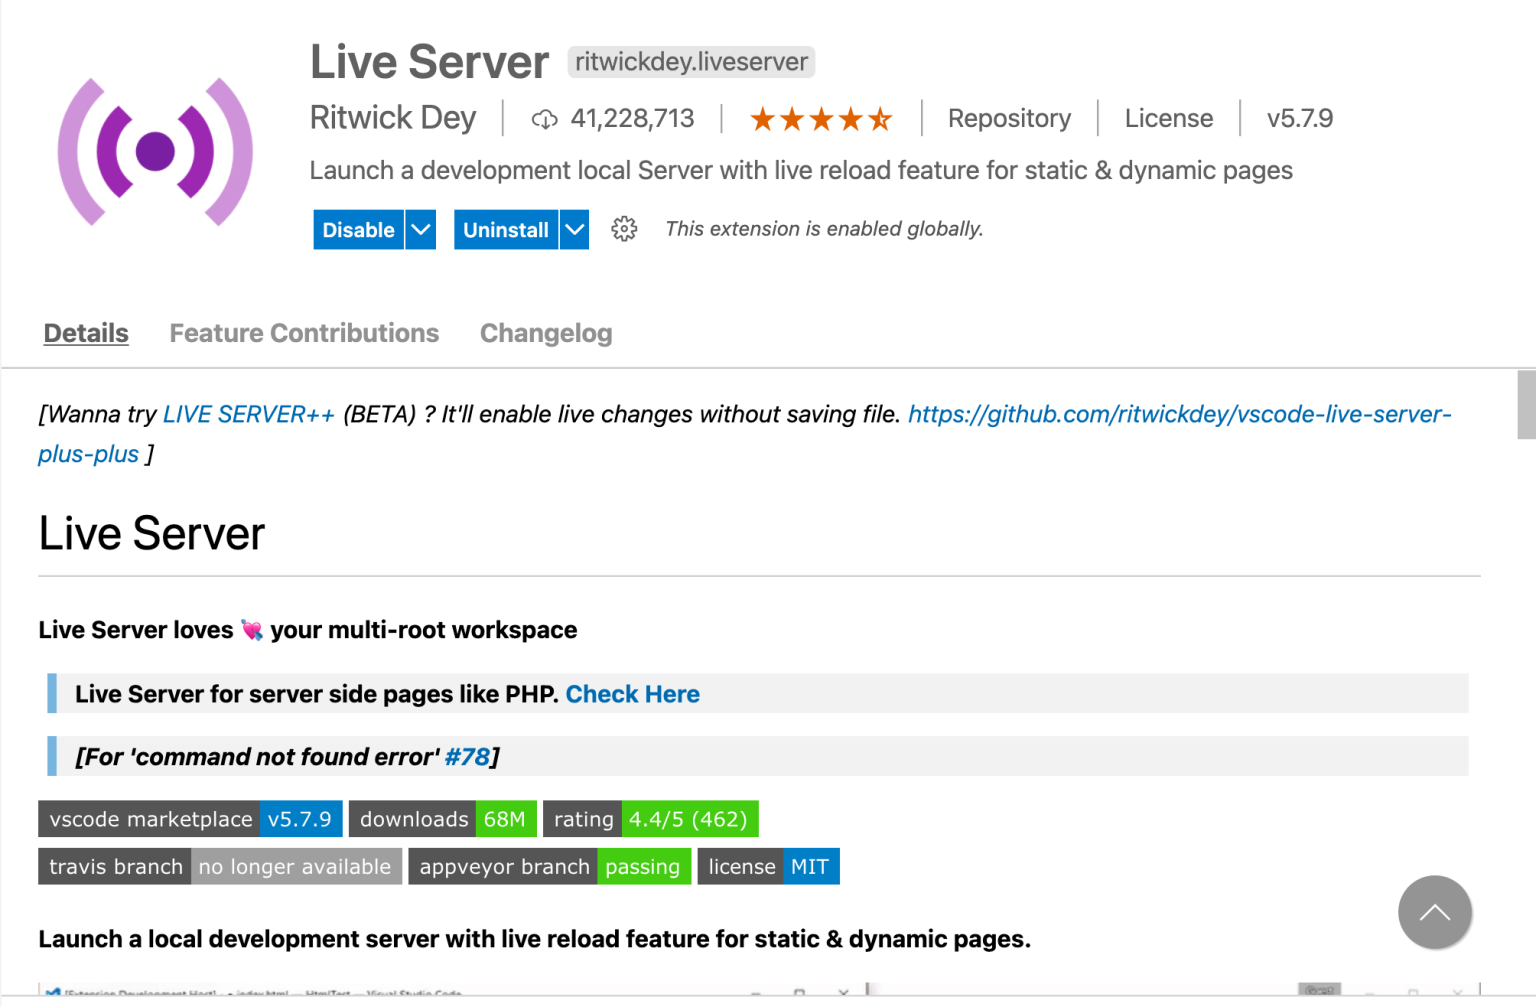Click the five-star rating icon

[820, 118]
